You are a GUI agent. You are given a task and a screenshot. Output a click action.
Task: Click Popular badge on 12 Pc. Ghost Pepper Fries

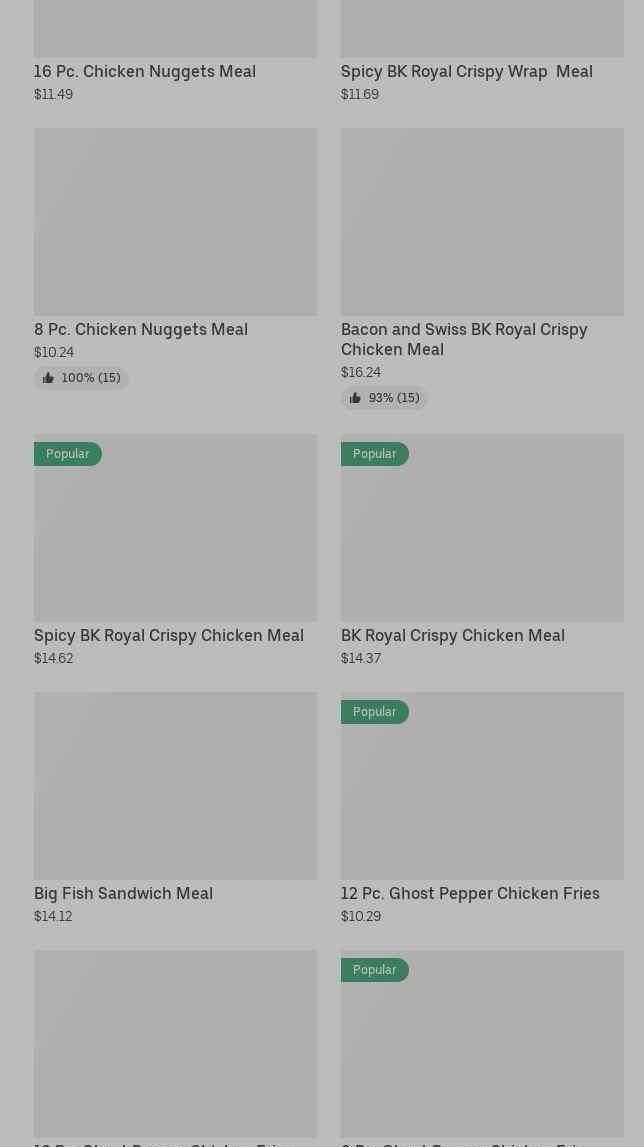(x=375, y=712)
